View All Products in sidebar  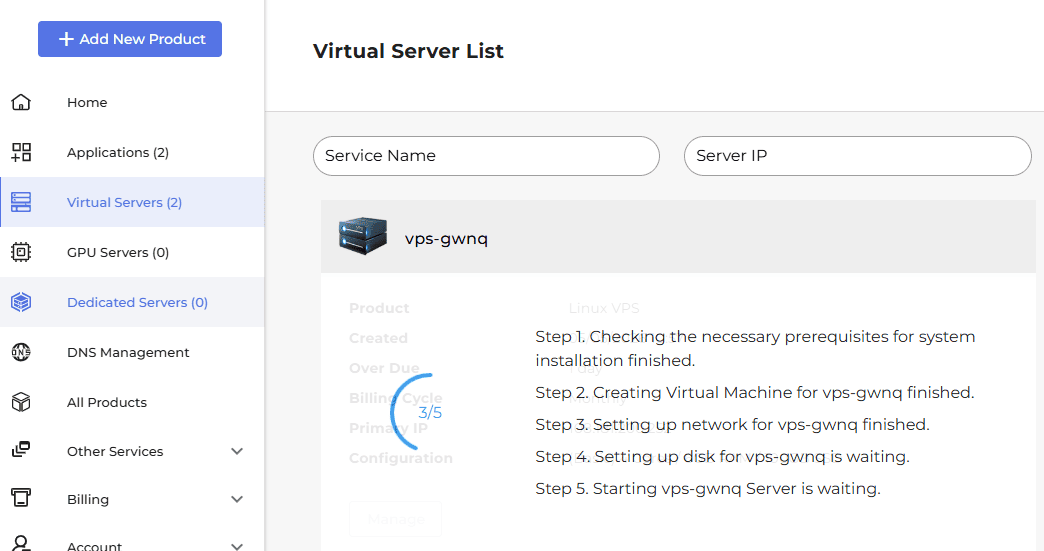107,403
